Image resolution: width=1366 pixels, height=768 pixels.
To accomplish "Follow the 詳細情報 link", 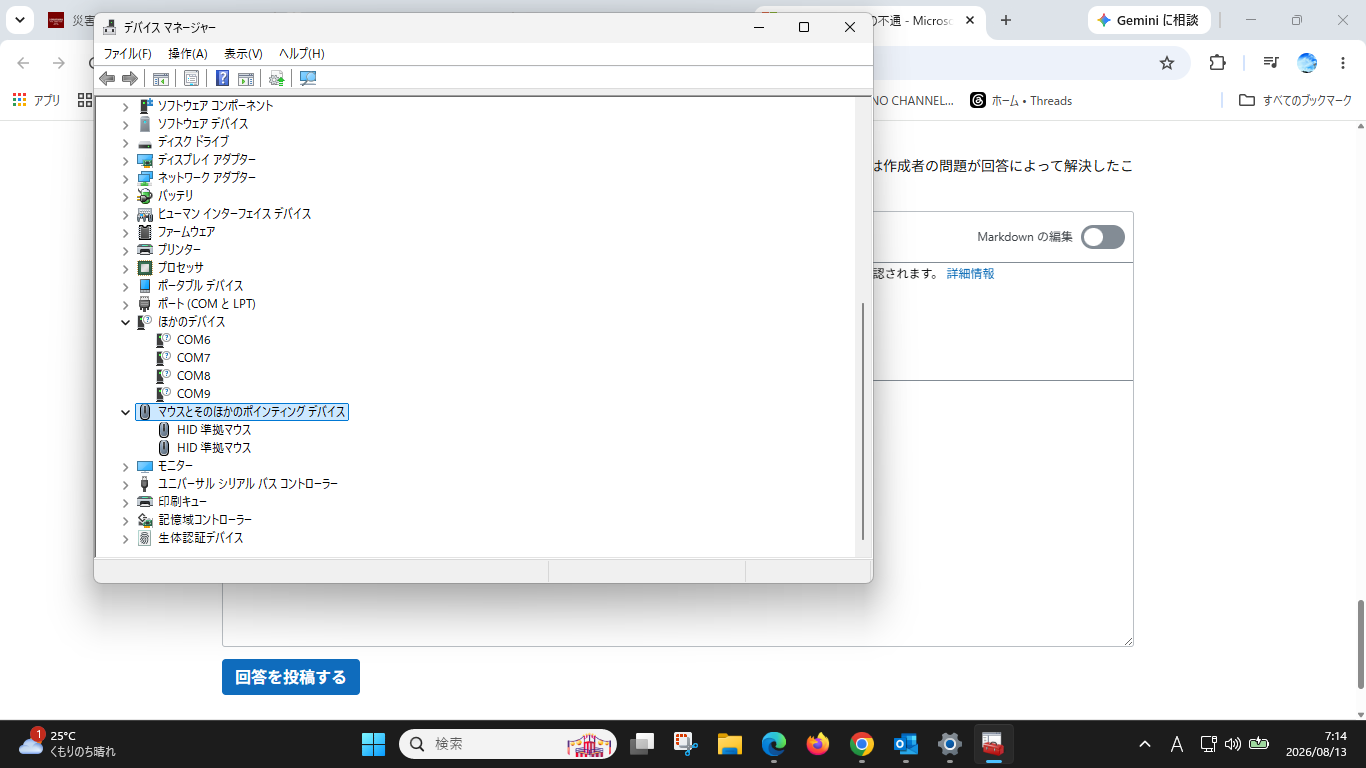I will pyautogui.click(x=971, y=273).
